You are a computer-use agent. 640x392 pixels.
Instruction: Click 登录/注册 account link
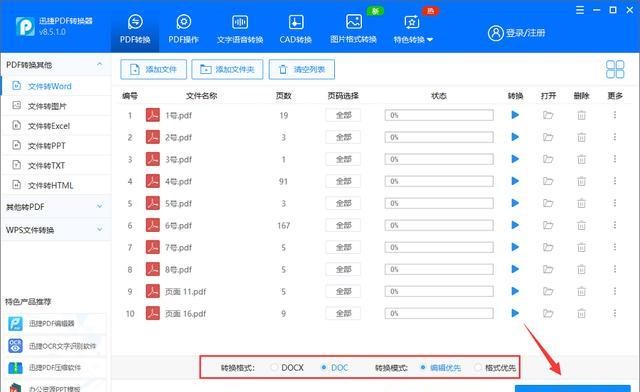coord(516,33)
